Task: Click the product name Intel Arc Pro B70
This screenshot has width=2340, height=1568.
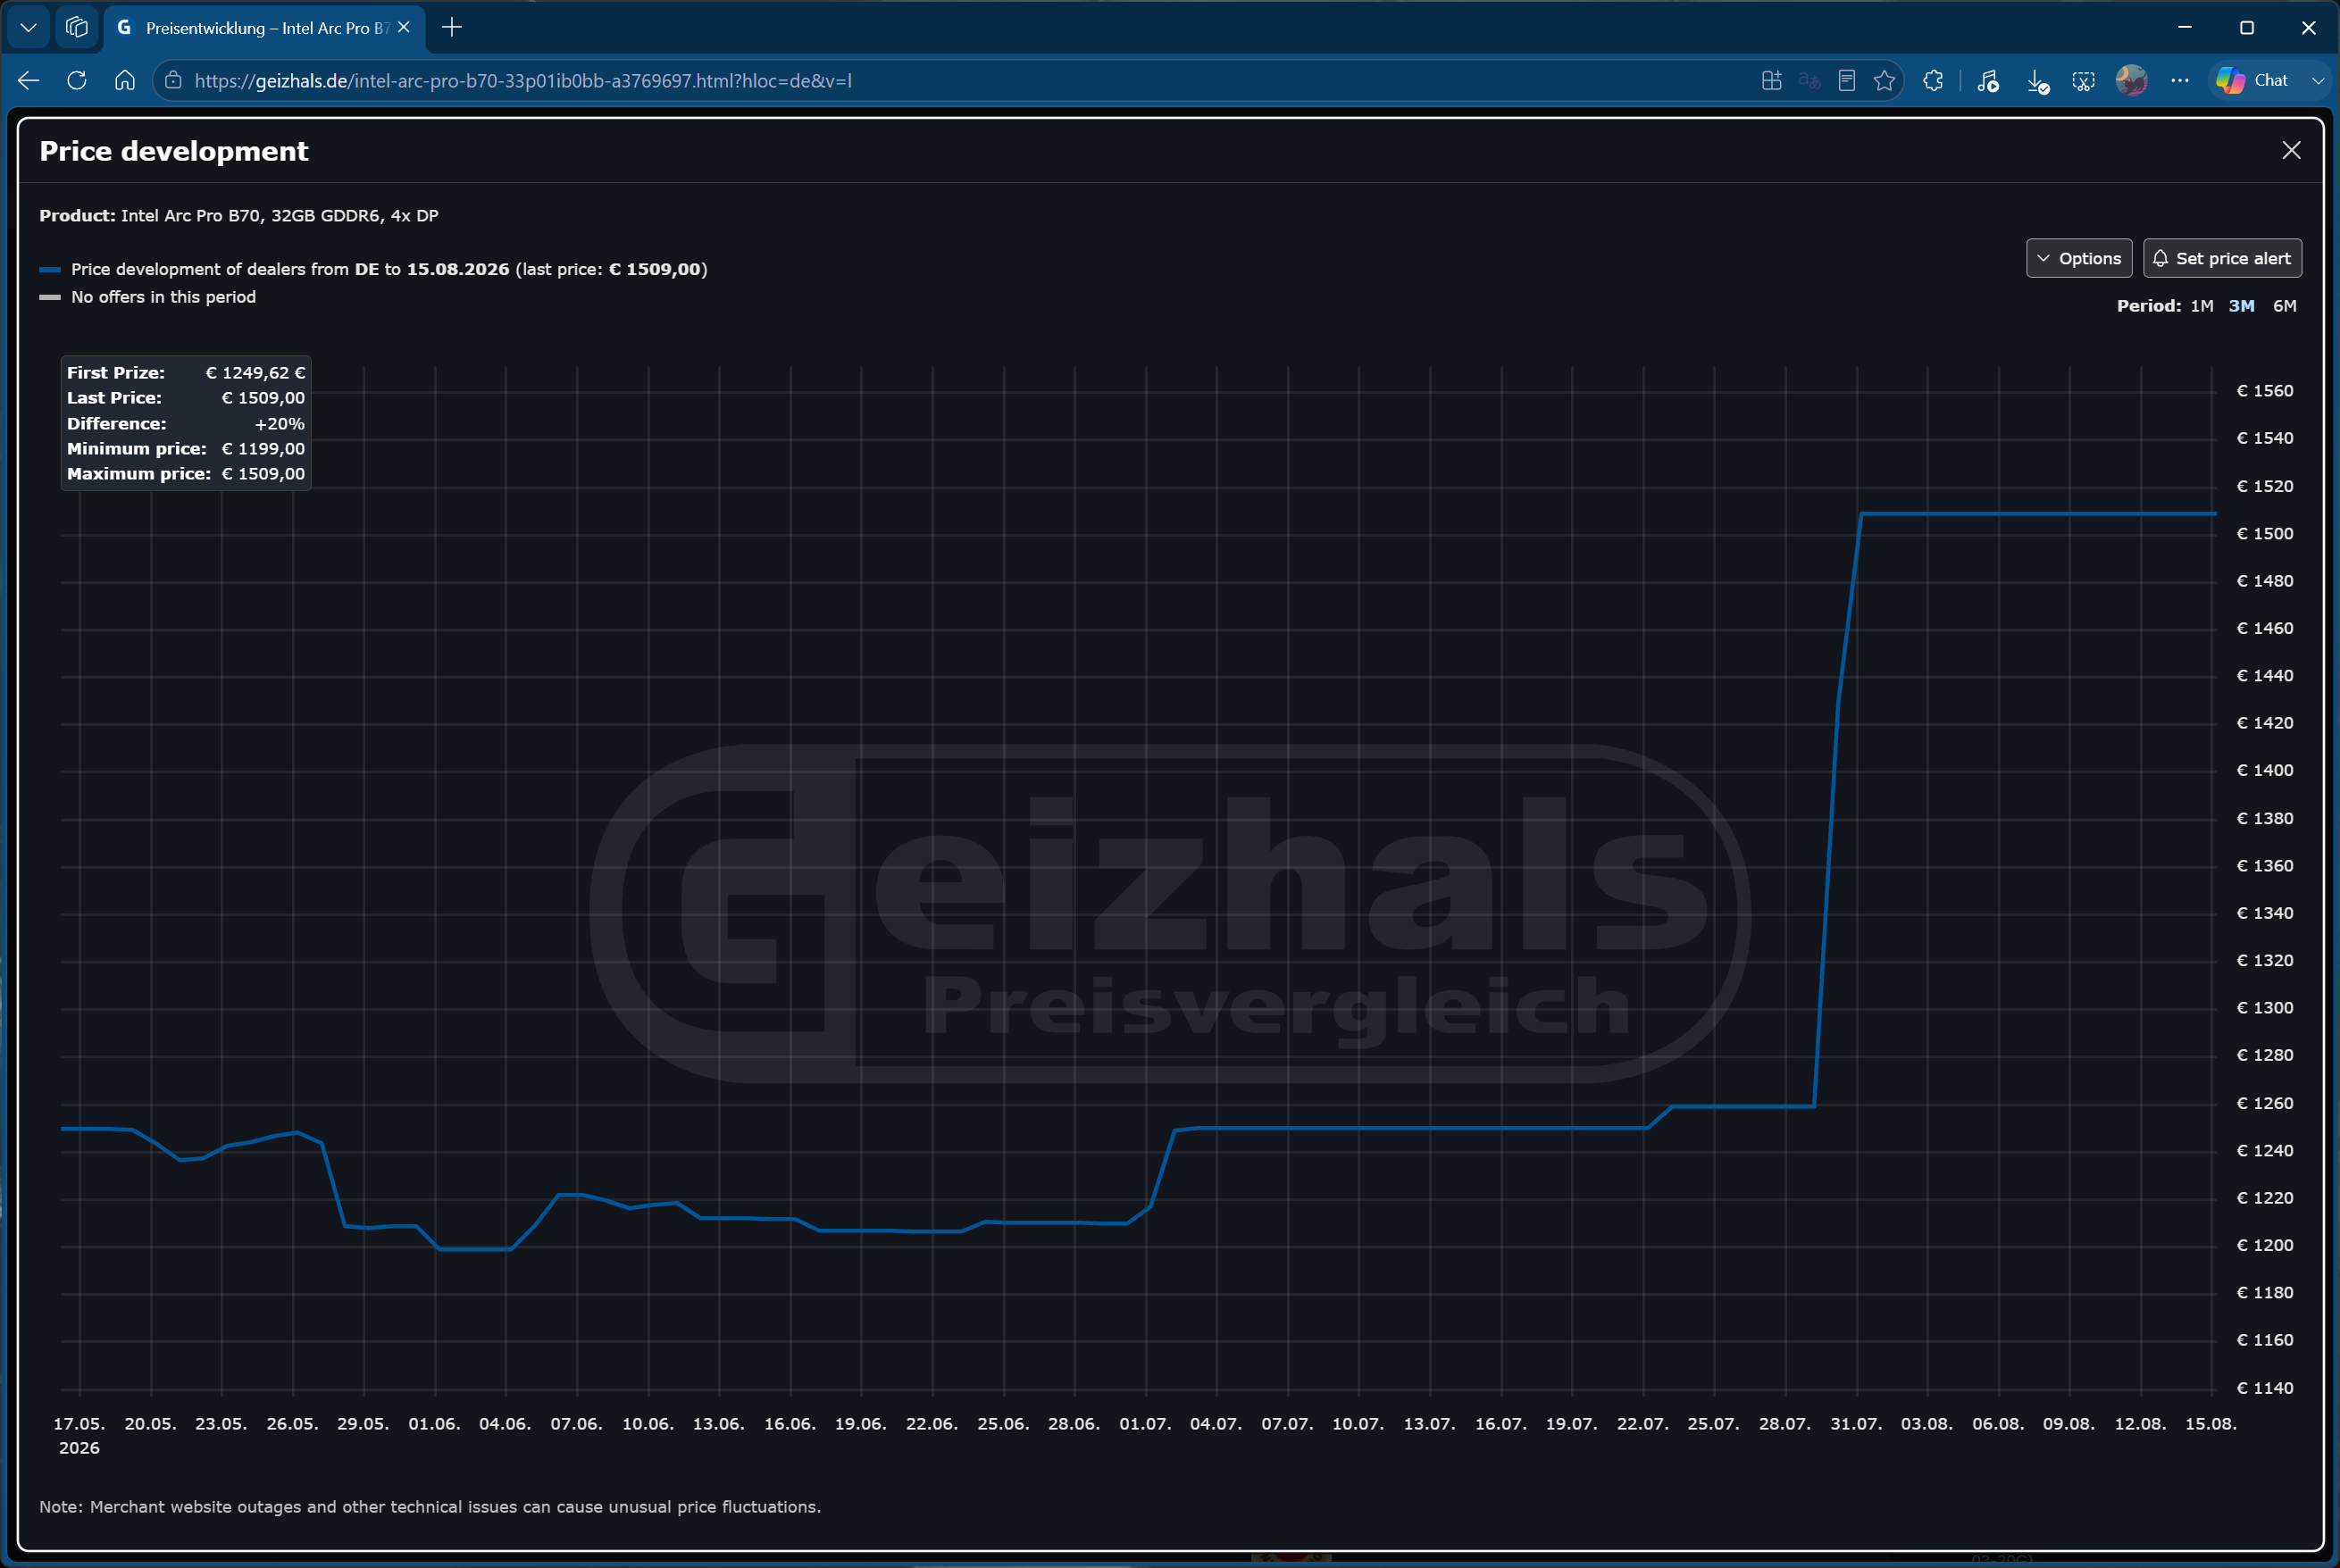Action: click(279, 215)
